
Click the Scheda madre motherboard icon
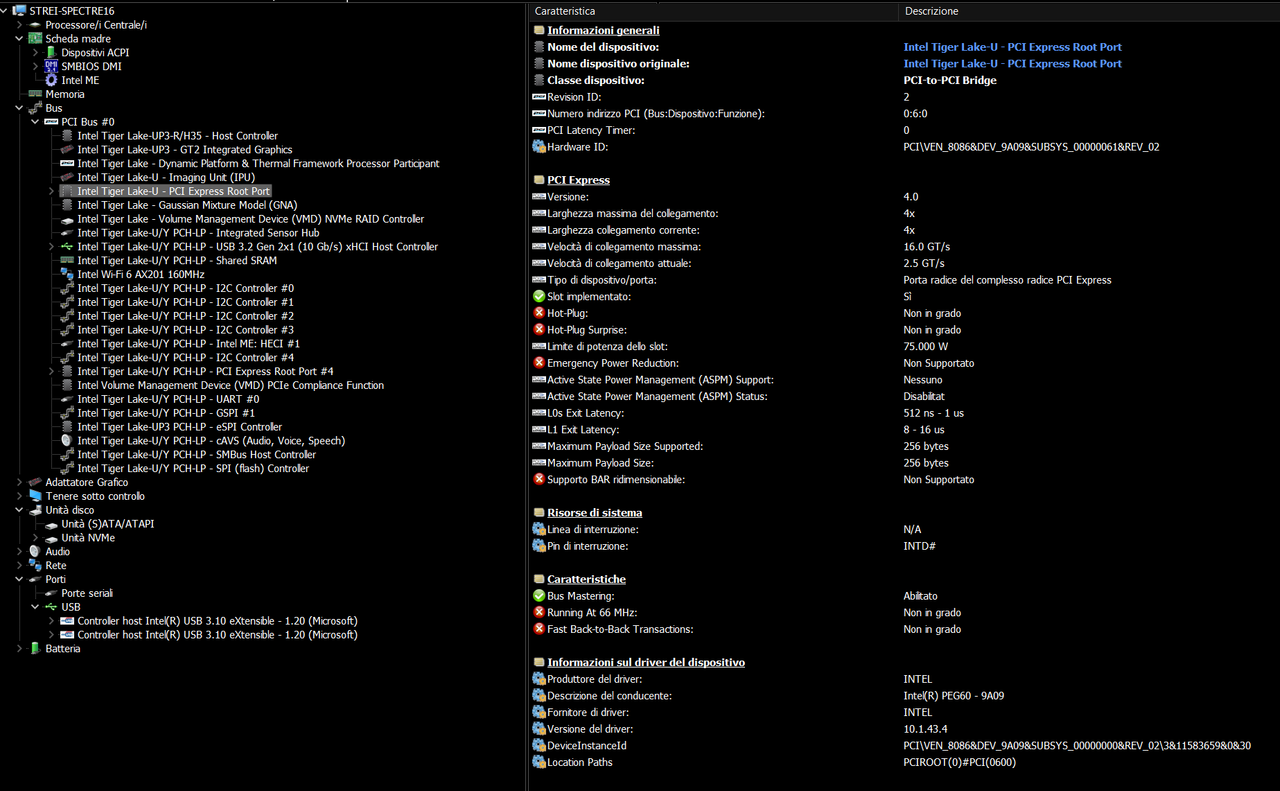36,38
